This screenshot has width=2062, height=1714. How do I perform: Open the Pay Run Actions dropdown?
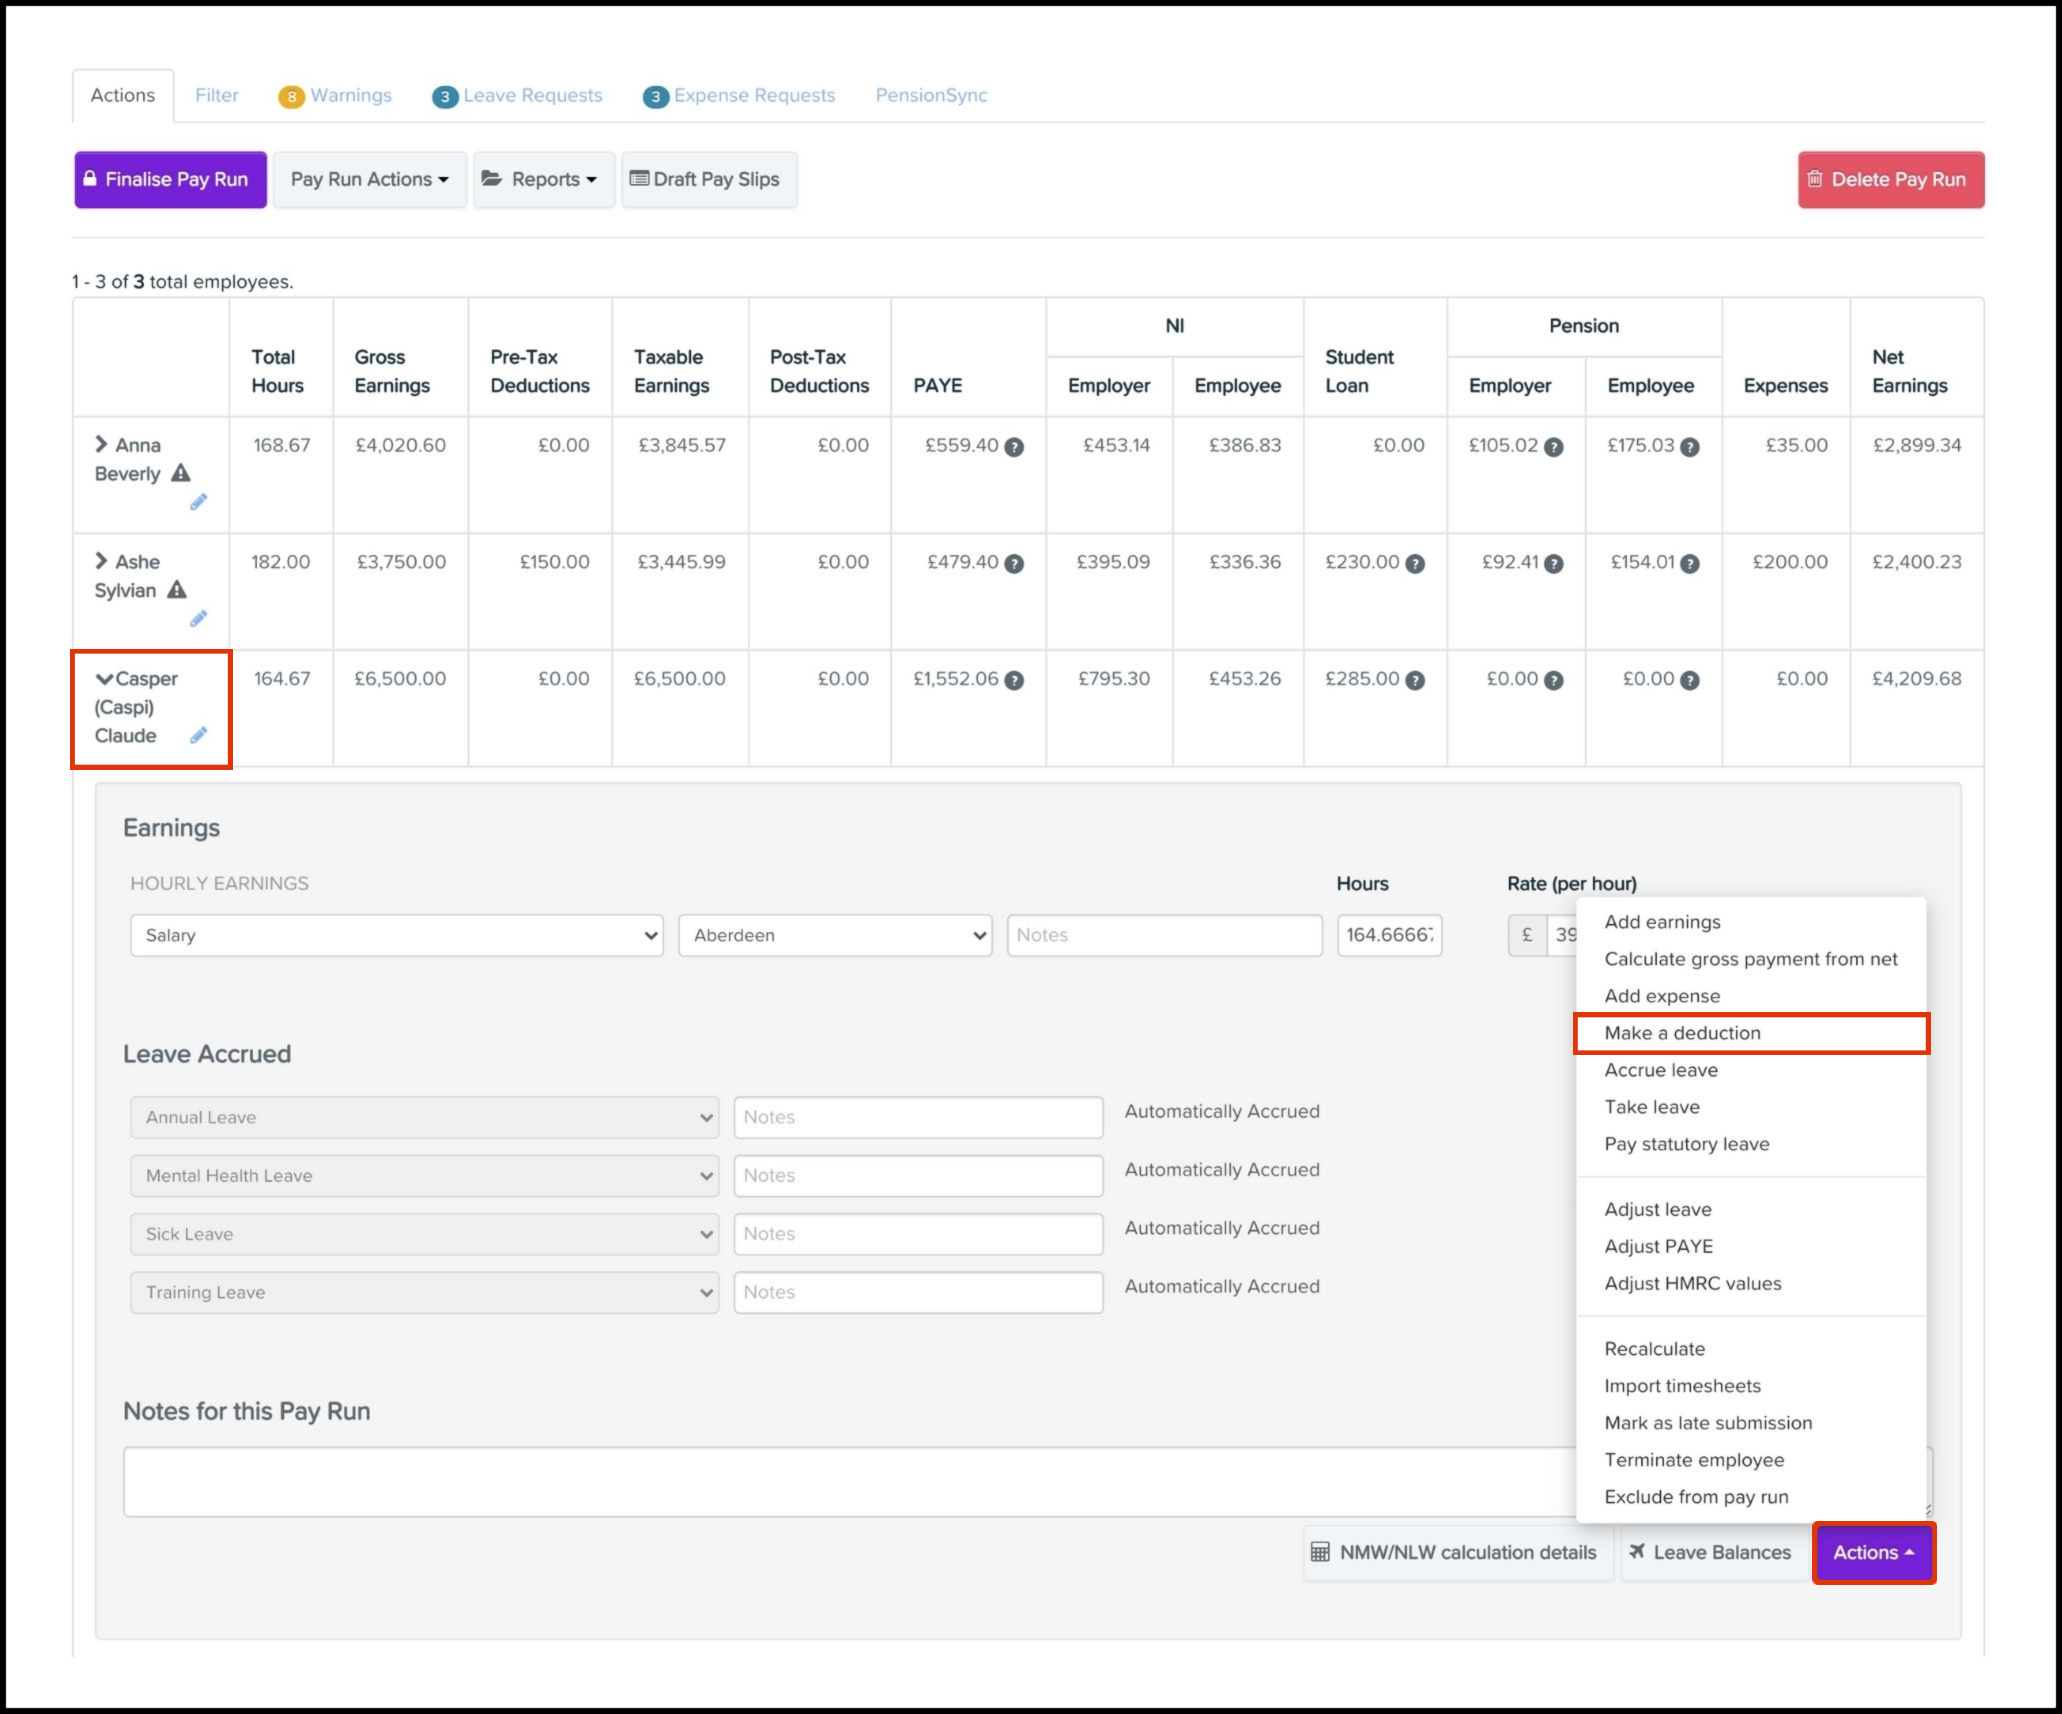tap(369, 180)
